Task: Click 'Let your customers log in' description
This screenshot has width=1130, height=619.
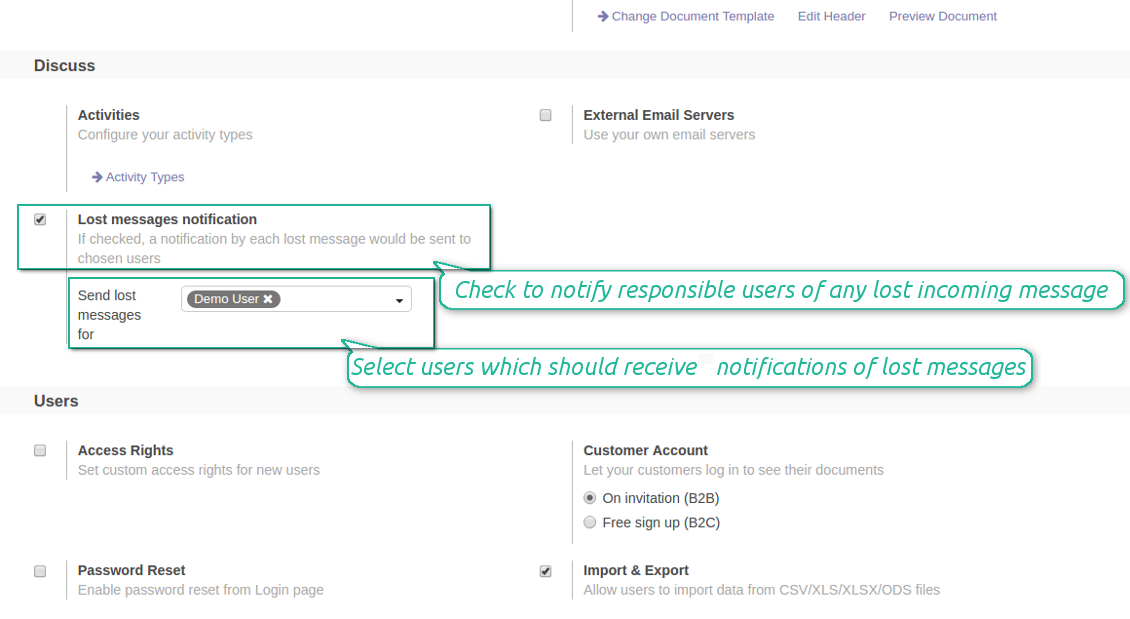Action: tap(734, 470)
